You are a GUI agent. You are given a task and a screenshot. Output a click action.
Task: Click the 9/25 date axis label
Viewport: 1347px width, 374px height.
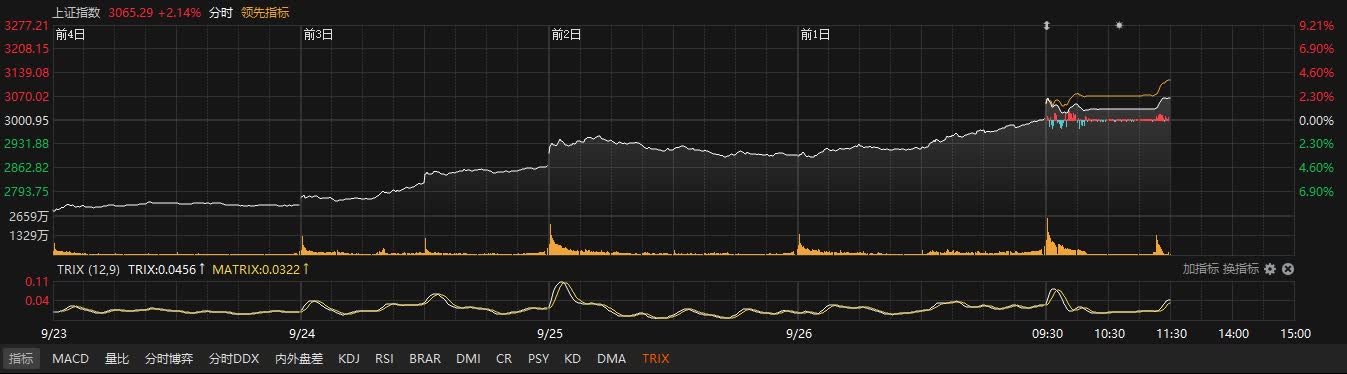pyautogui.click(x=550, y=333)
